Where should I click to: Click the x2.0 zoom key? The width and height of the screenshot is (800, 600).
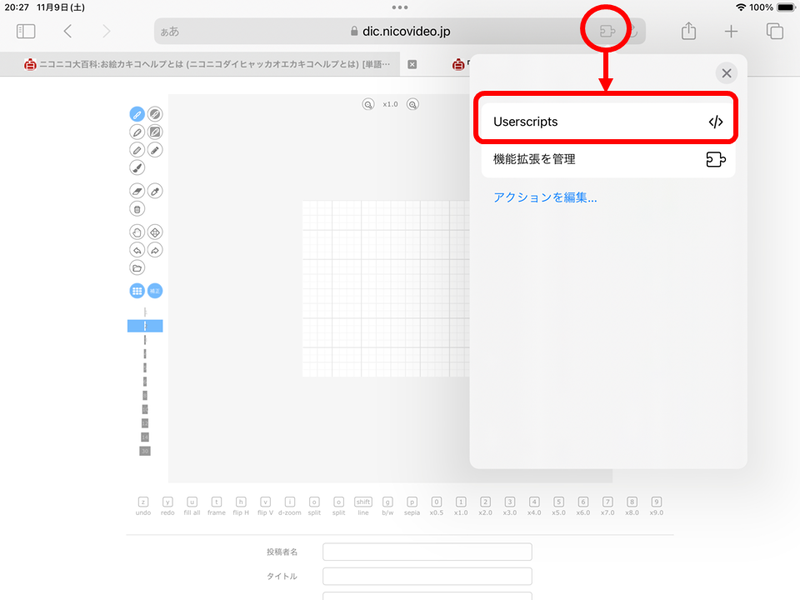tap(485, 506)
